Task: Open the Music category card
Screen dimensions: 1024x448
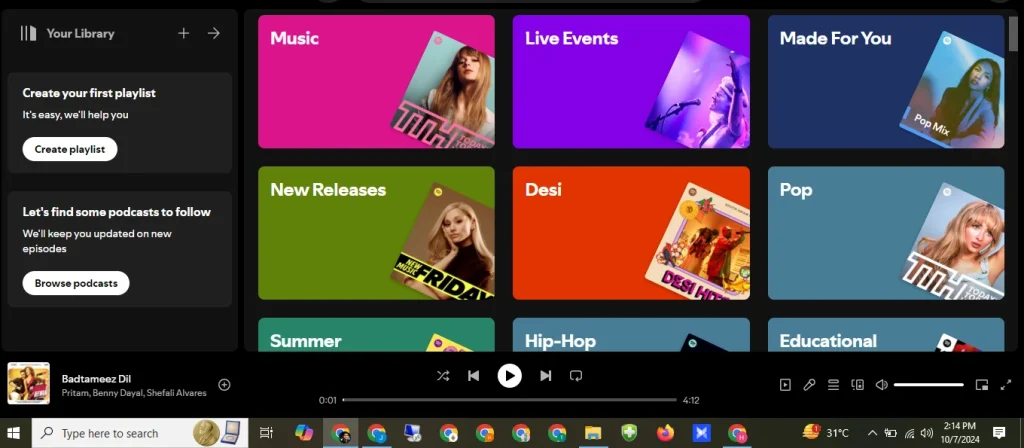Action: (376, 82)
